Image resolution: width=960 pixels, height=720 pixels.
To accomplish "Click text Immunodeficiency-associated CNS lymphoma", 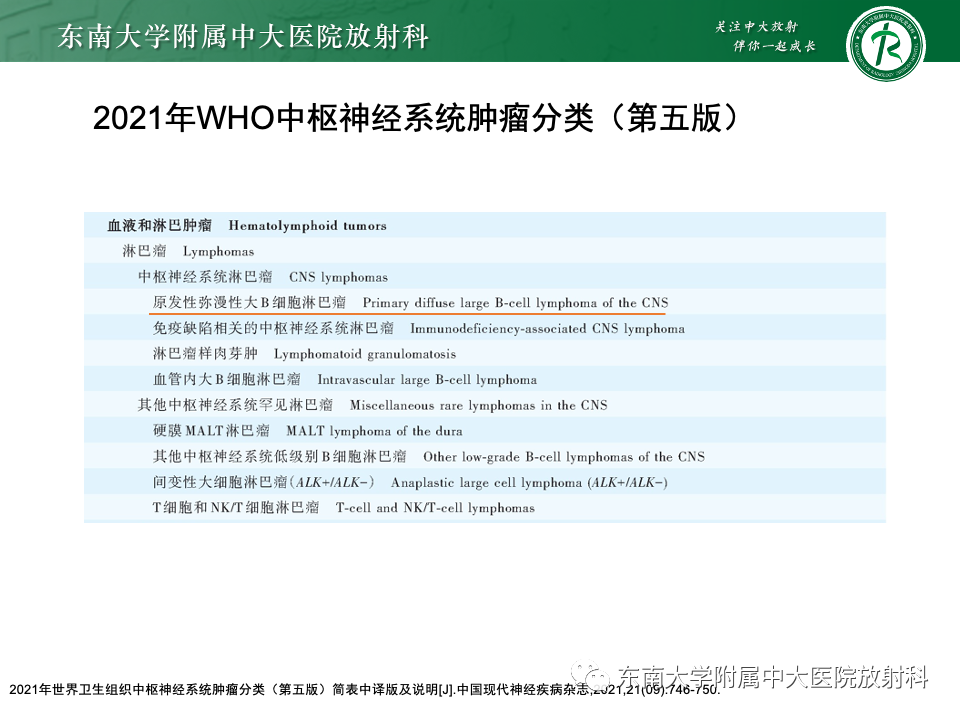I will (x=547, y=328).
